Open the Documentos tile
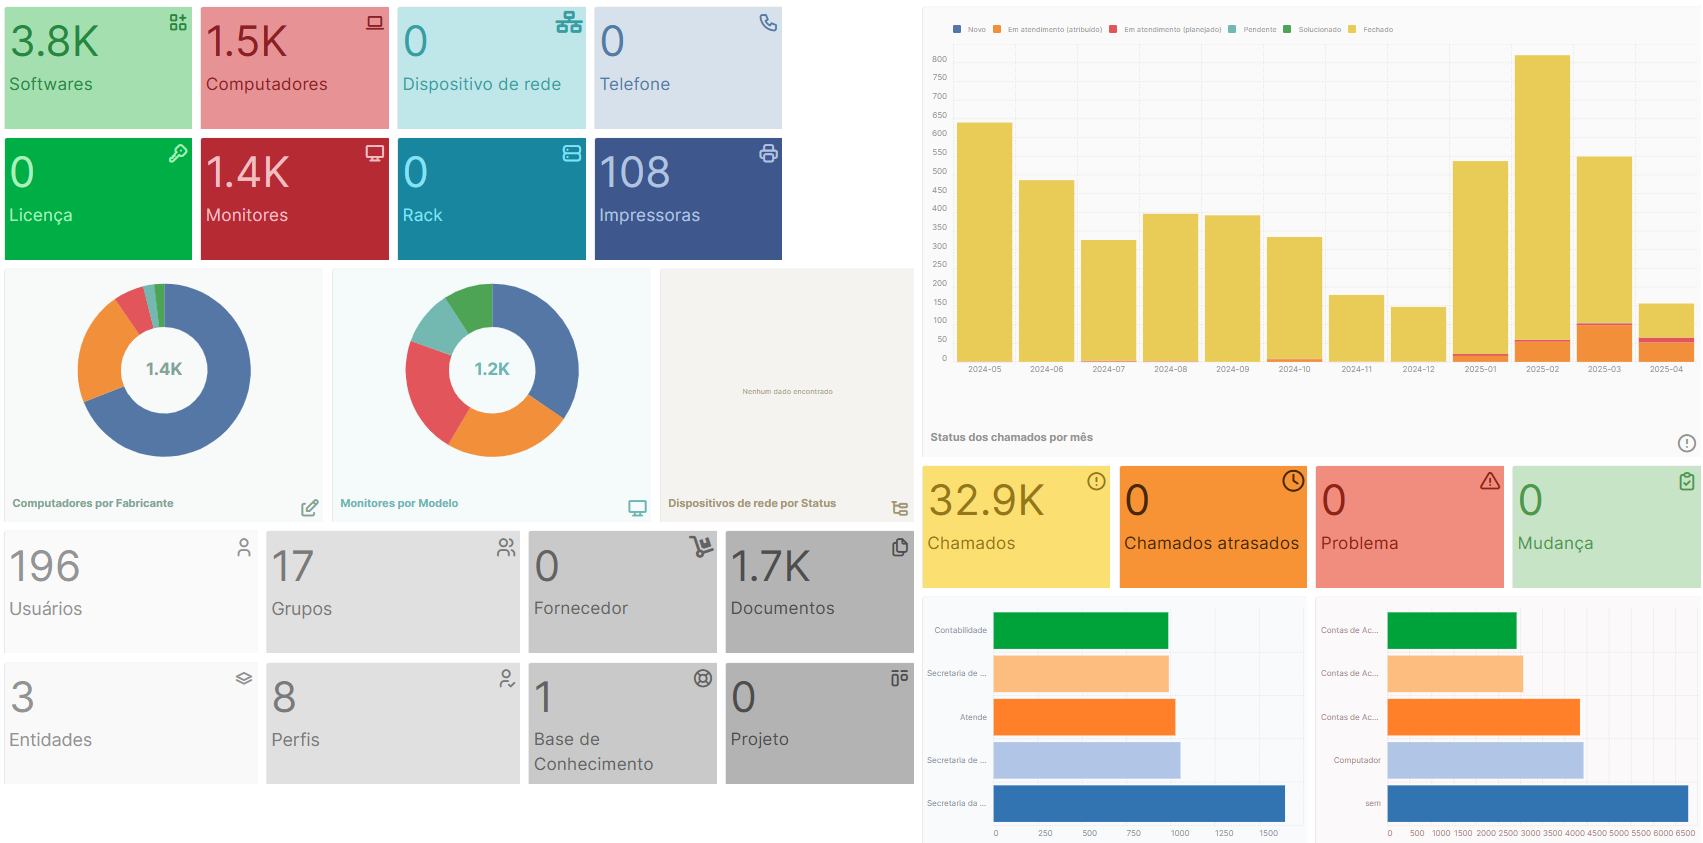Image resolution: width=1703 pixels, height=843 pixels. coord(819,591)
